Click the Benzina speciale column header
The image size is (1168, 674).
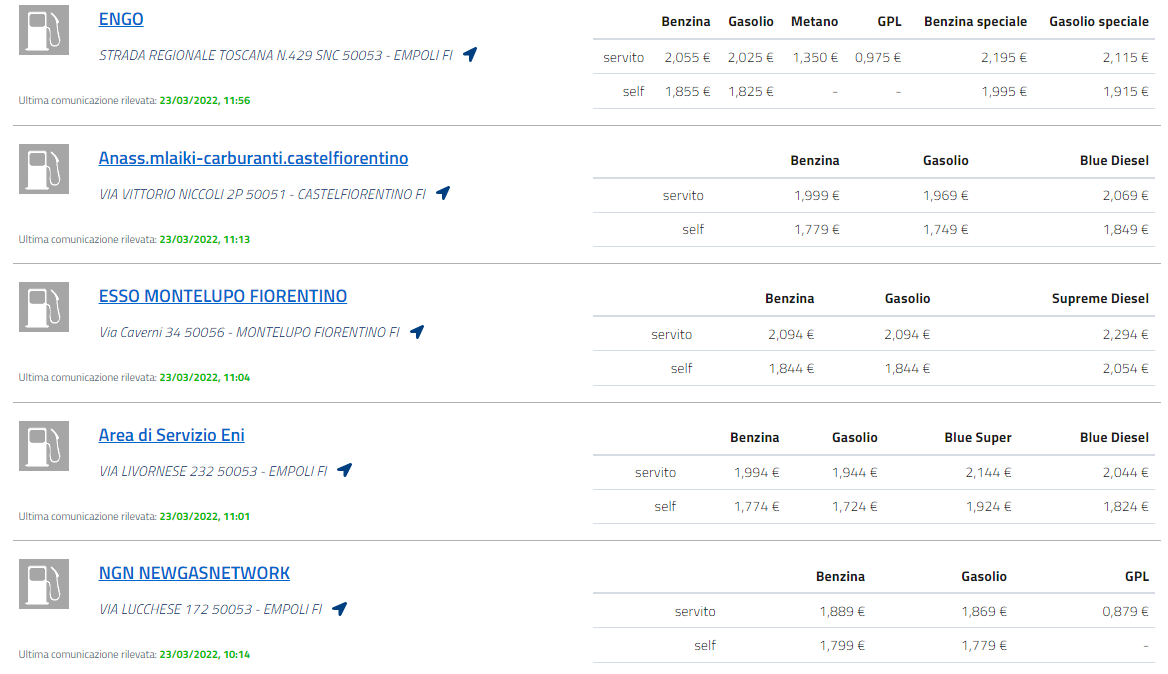click(975, 21)
